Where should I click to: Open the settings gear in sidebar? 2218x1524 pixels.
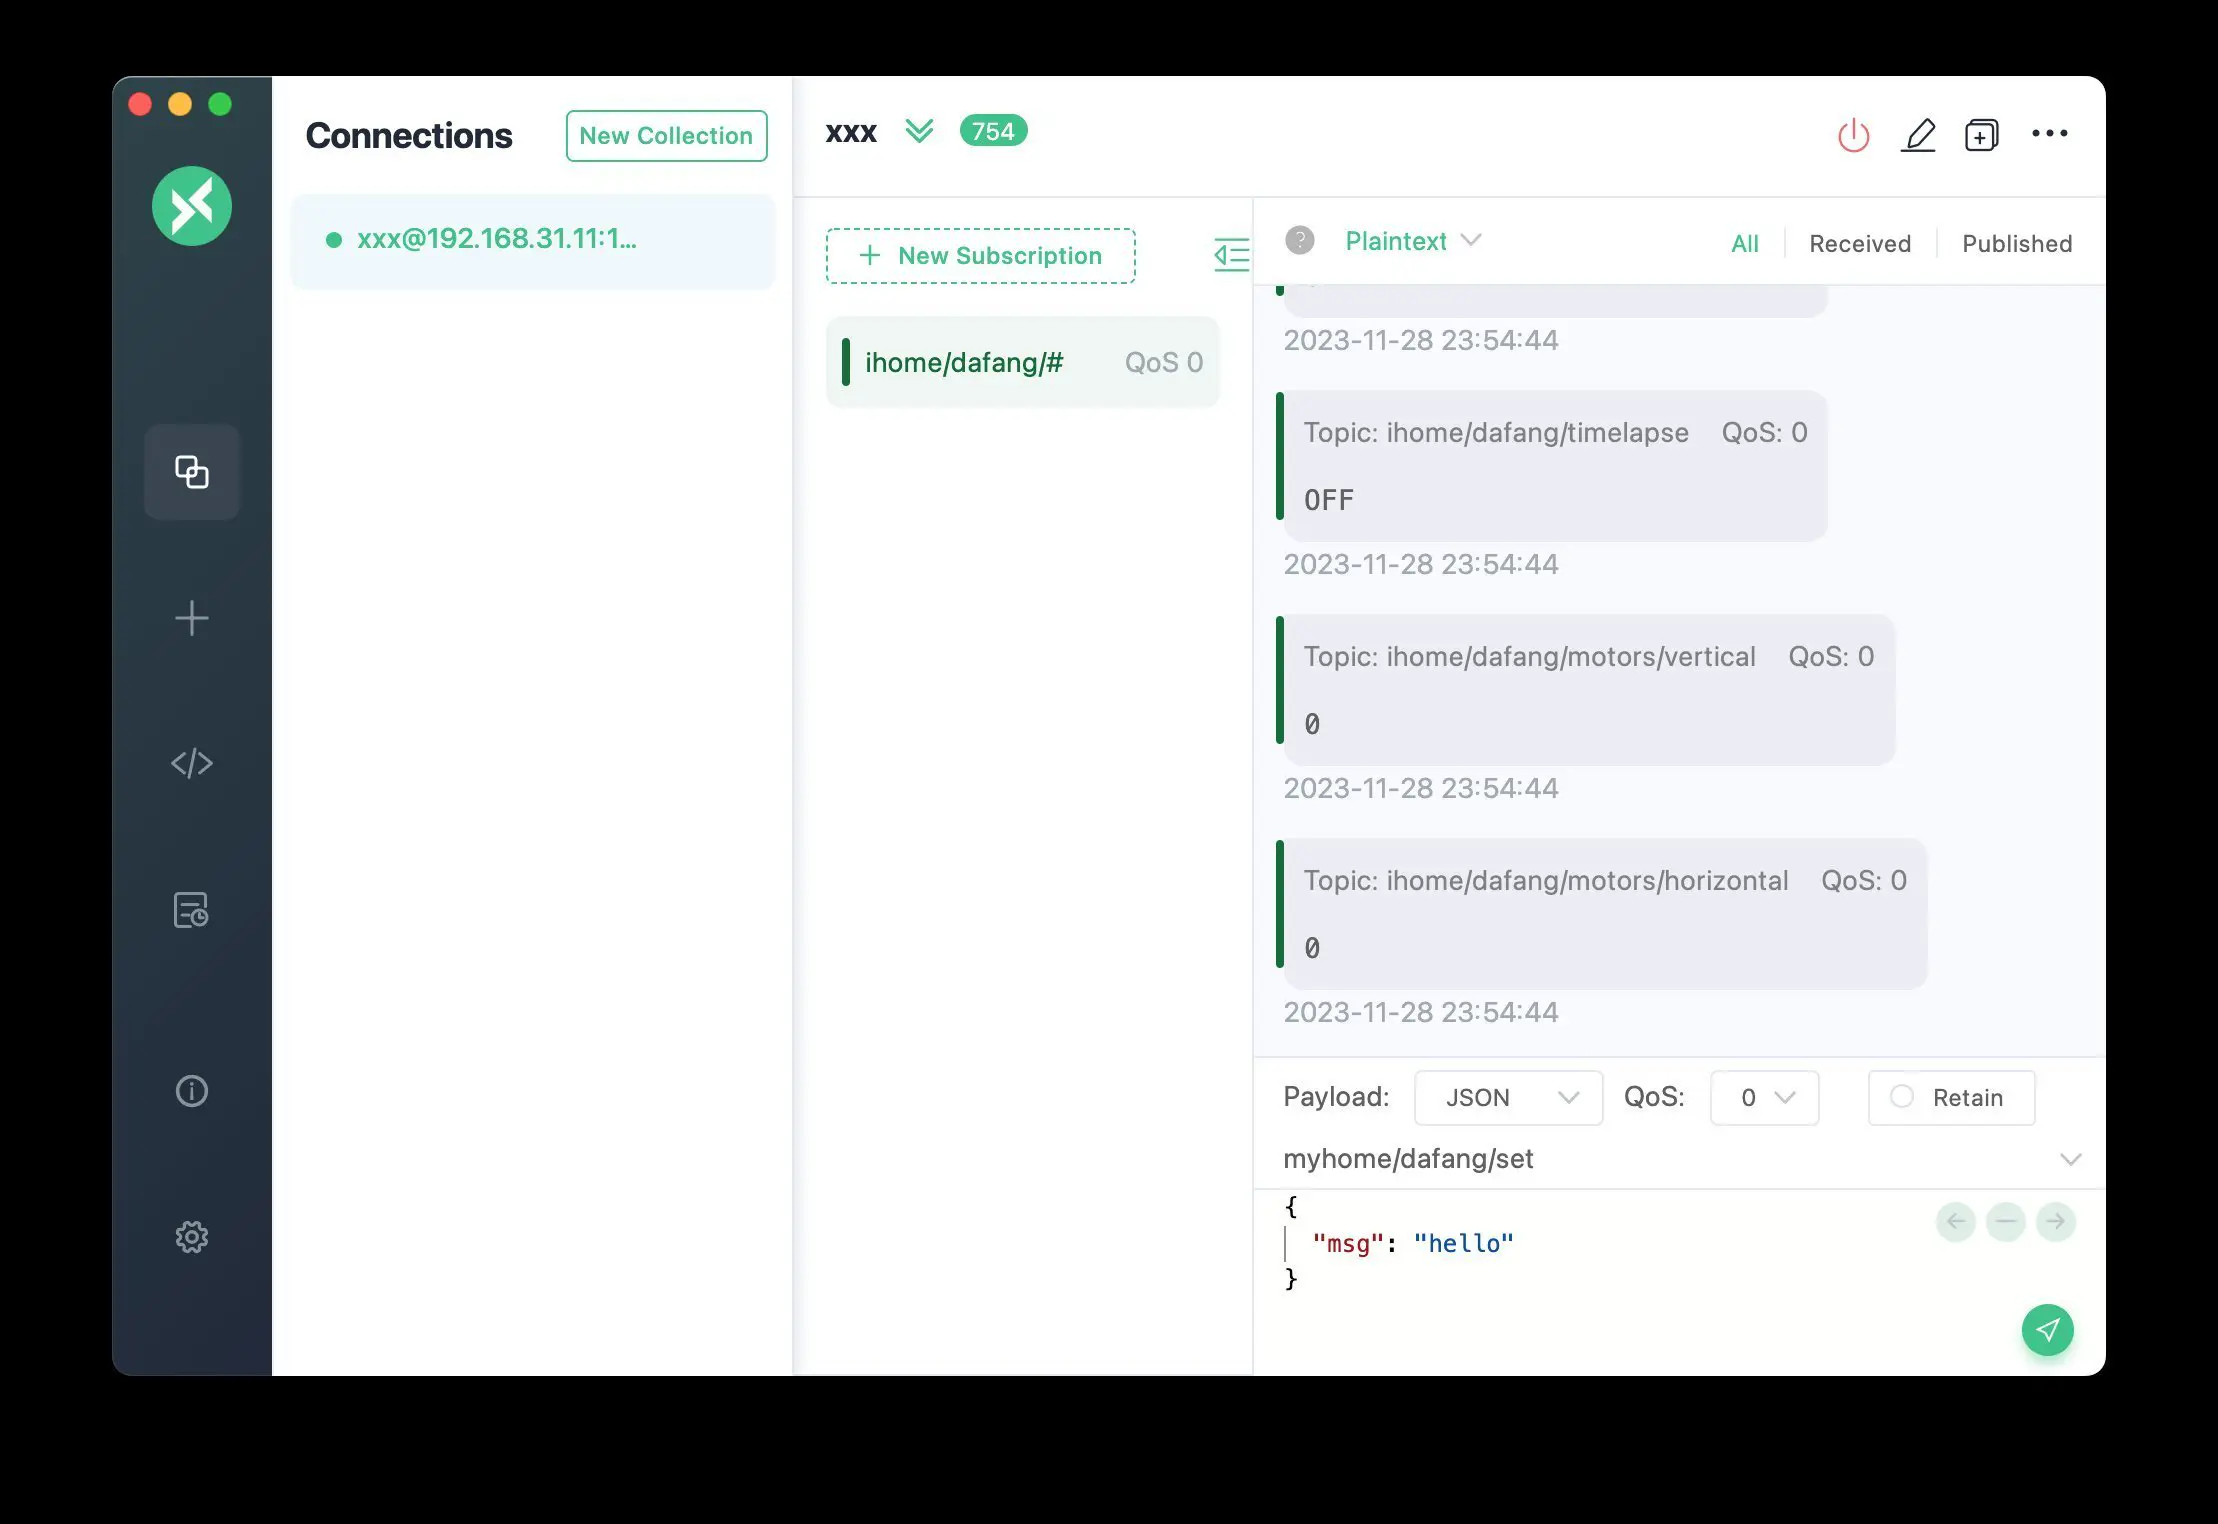coord(191,1237)
